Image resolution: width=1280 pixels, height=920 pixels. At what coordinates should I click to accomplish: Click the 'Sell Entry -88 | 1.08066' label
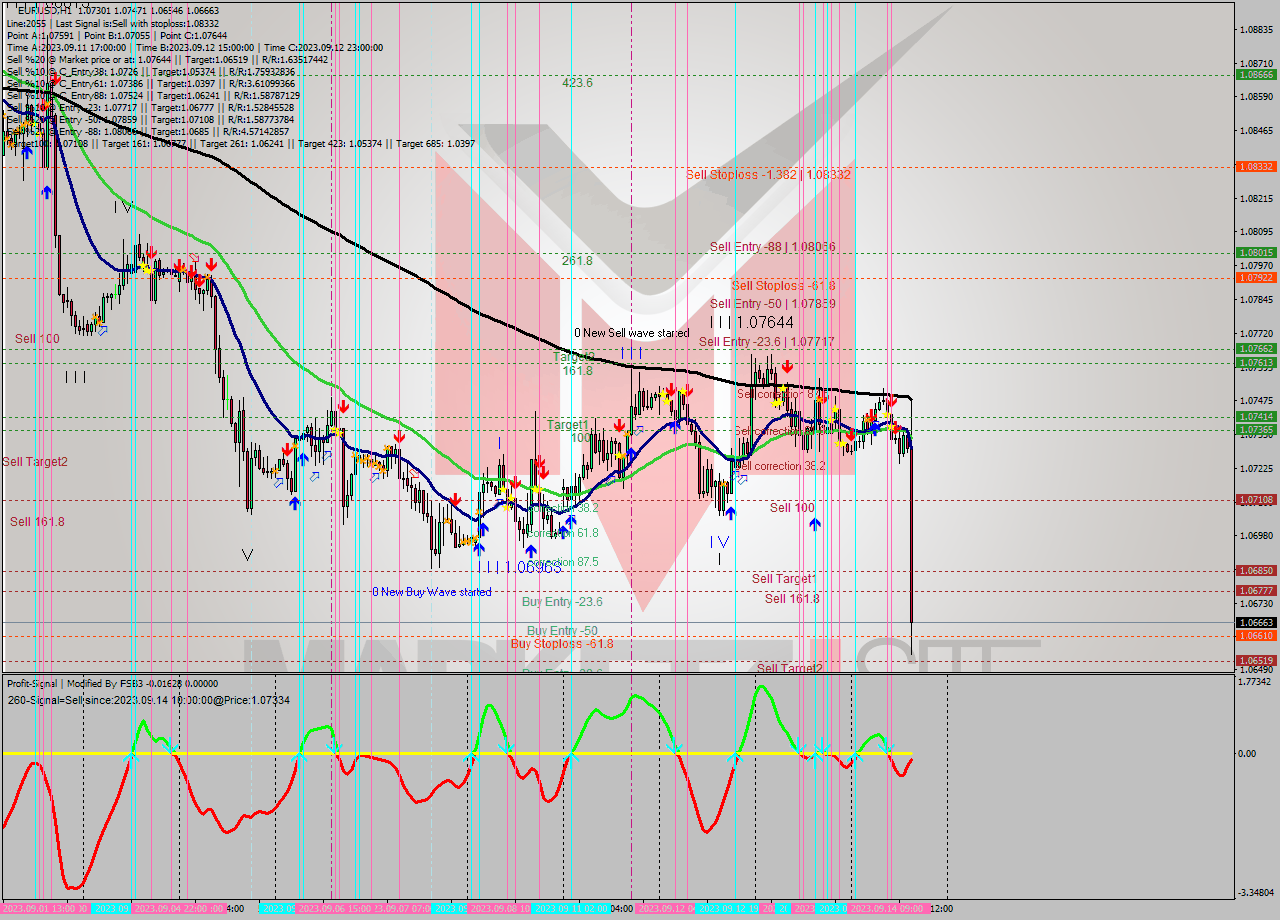point(773,246)
